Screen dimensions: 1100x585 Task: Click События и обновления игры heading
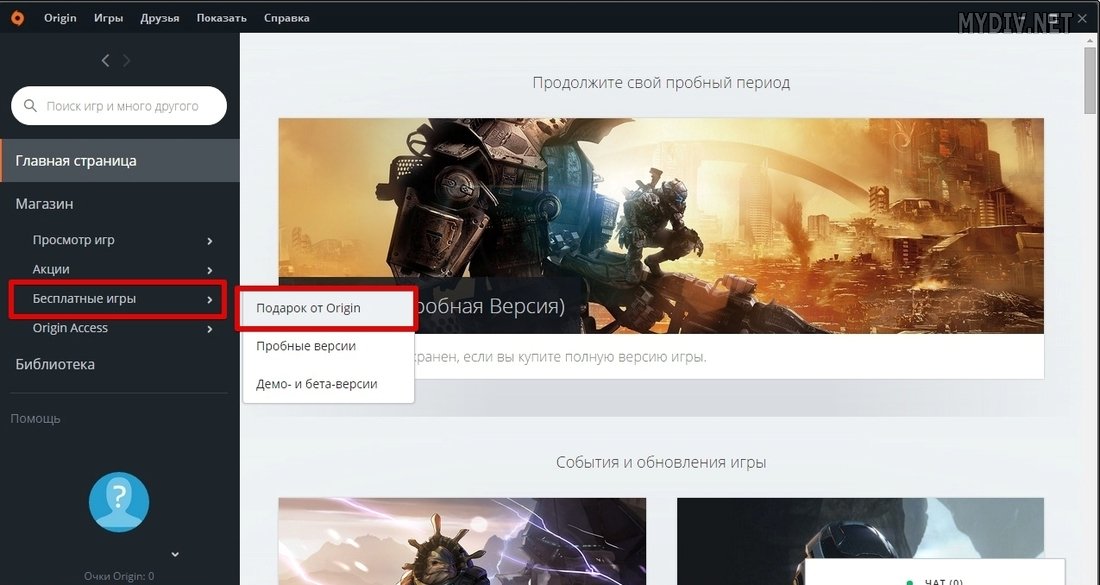coord(661,462)
